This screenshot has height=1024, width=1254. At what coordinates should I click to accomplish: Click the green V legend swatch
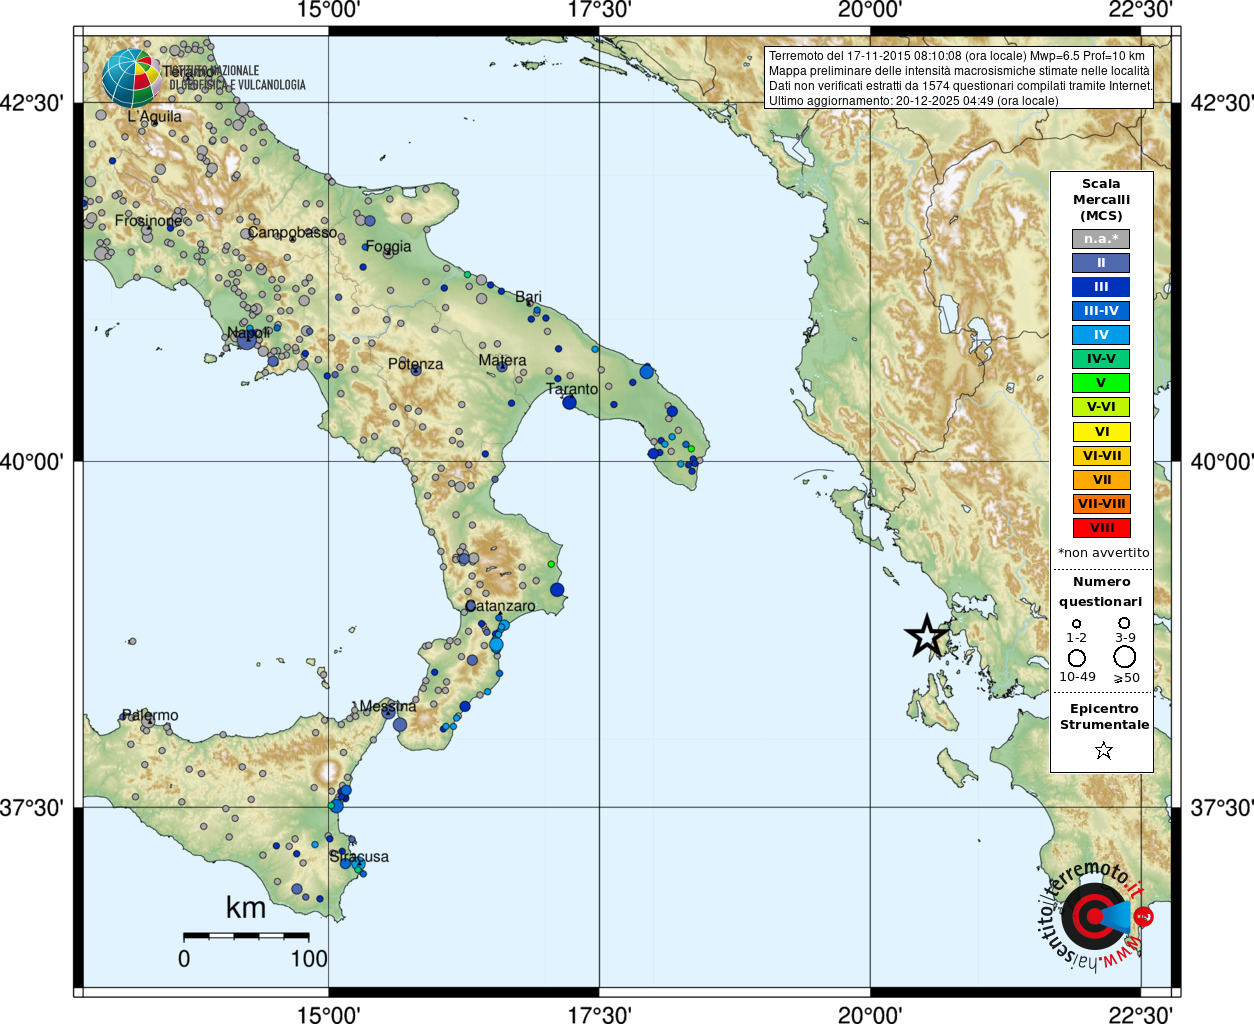(1101, 383)
